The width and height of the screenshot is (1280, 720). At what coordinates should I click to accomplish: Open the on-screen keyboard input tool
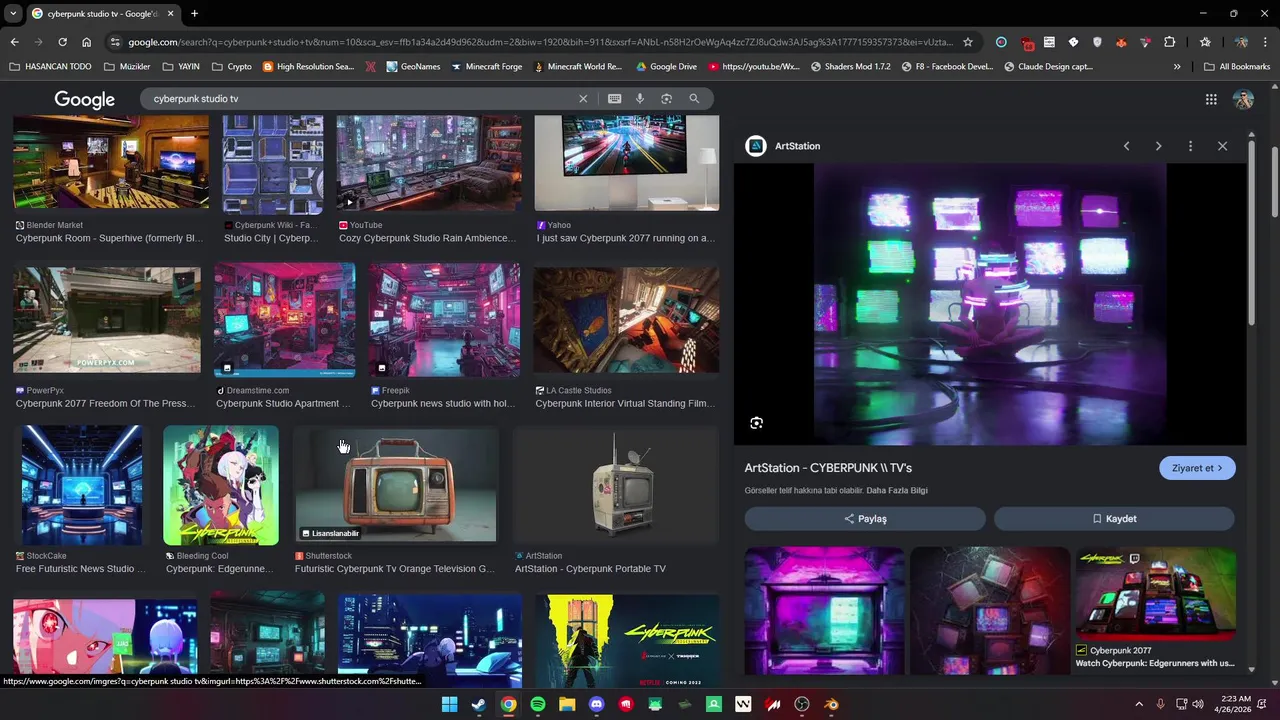point(614,99)
